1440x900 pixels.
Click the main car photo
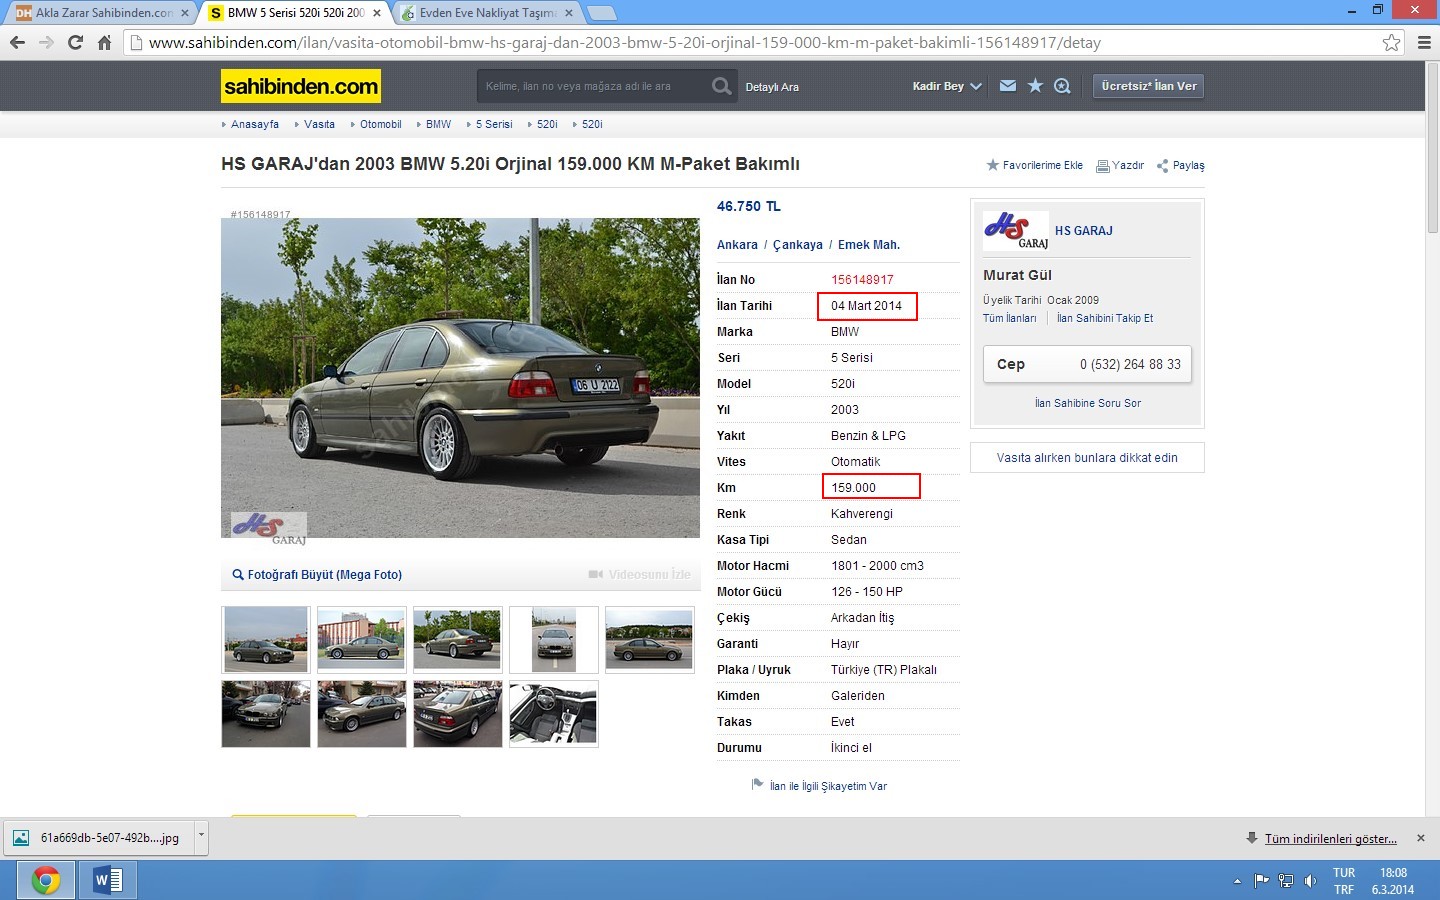(x=460, y=378)
